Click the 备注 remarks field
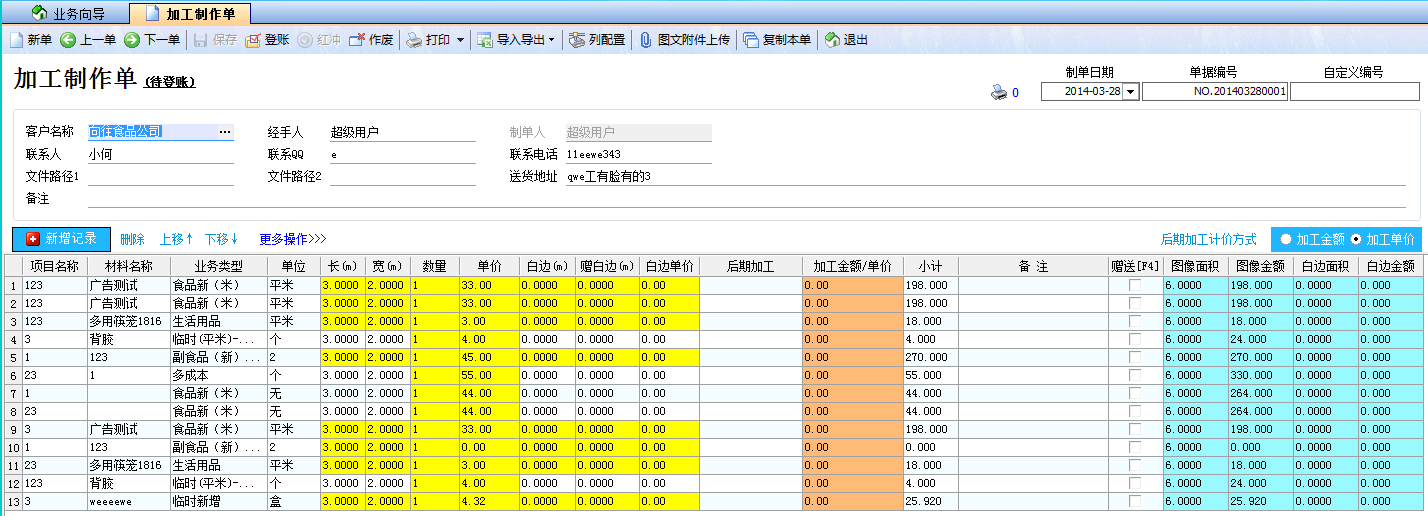The width and height of the screenshot is (1428, 516). (x=746, y=200)
